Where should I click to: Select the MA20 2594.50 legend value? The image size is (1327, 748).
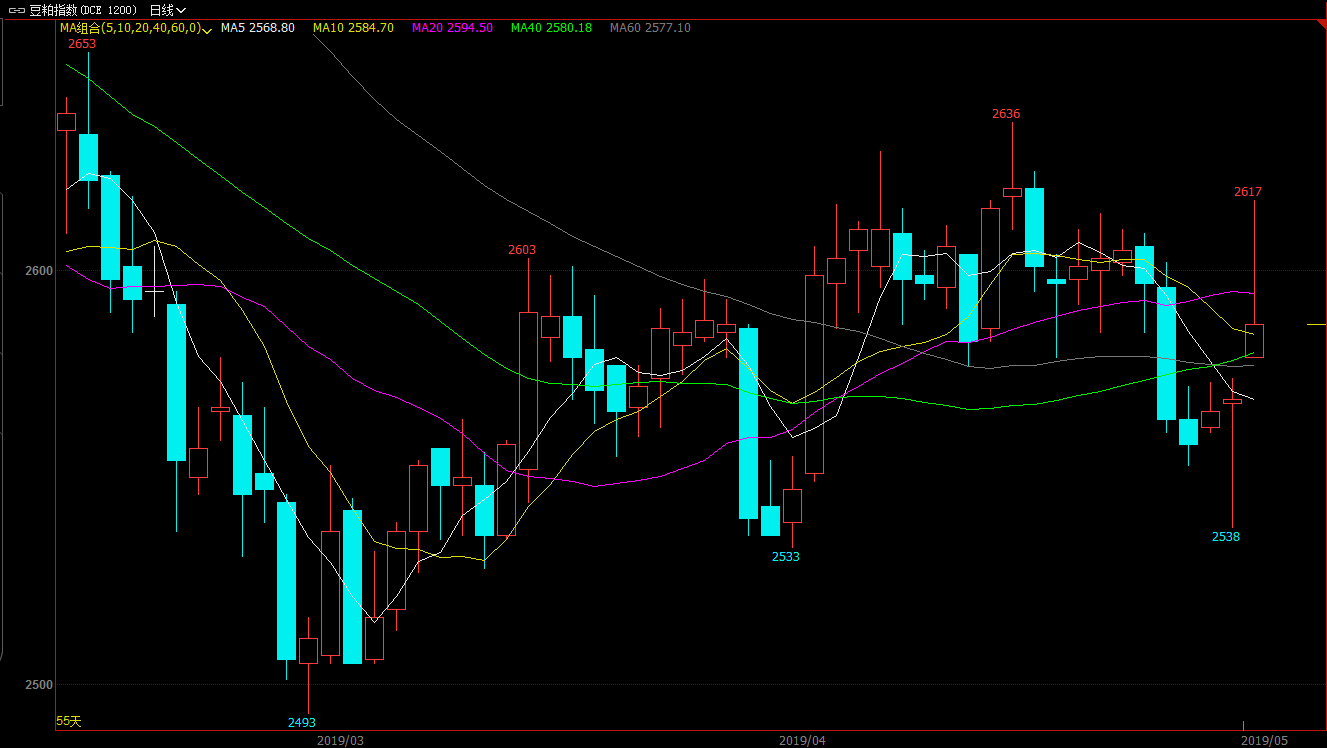tap(452, 28)
